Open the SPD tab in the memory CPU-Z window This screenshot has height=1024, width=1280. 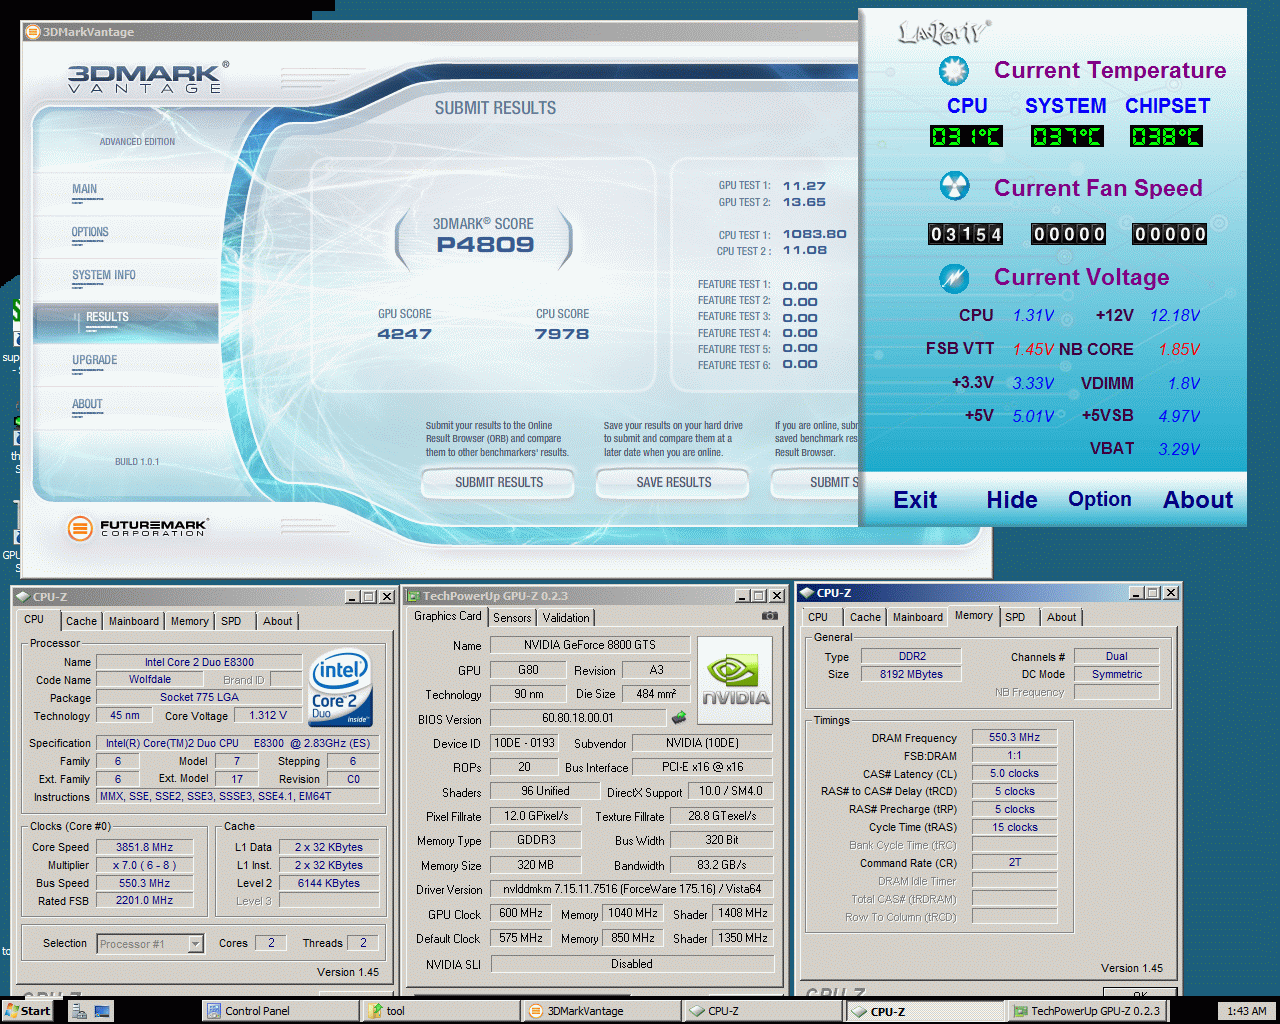[1015, 617]
